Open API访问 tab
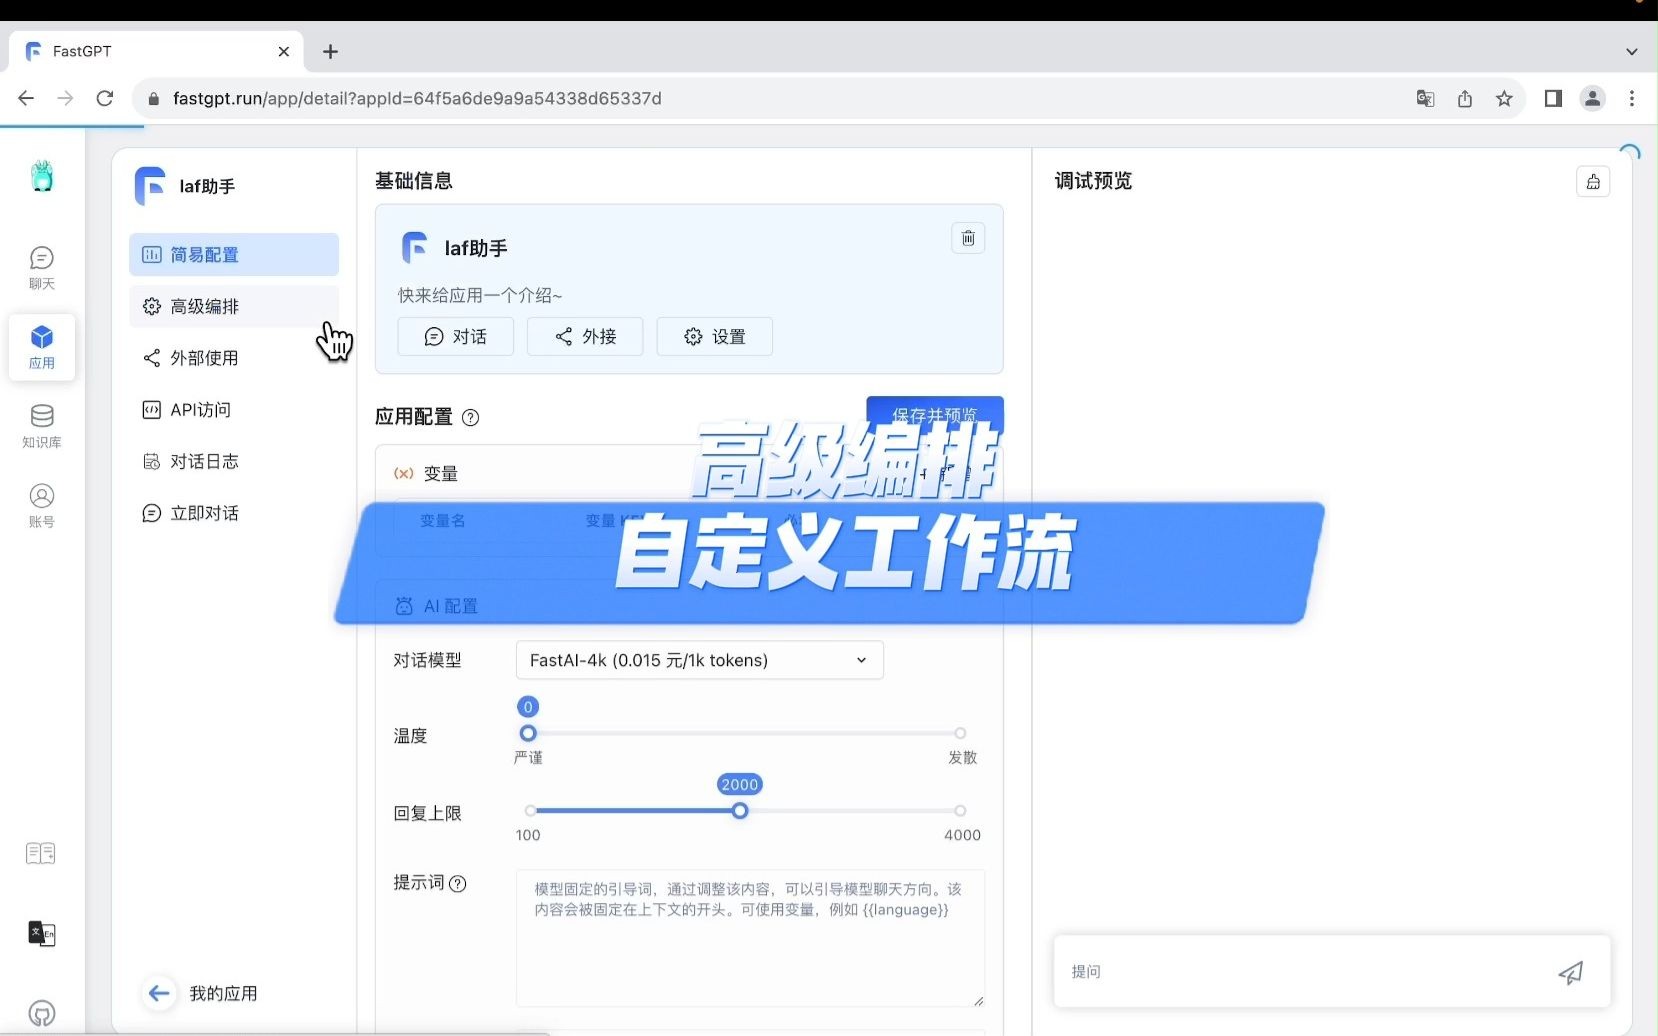The image size is (1658, 1036). click(234, 410)
